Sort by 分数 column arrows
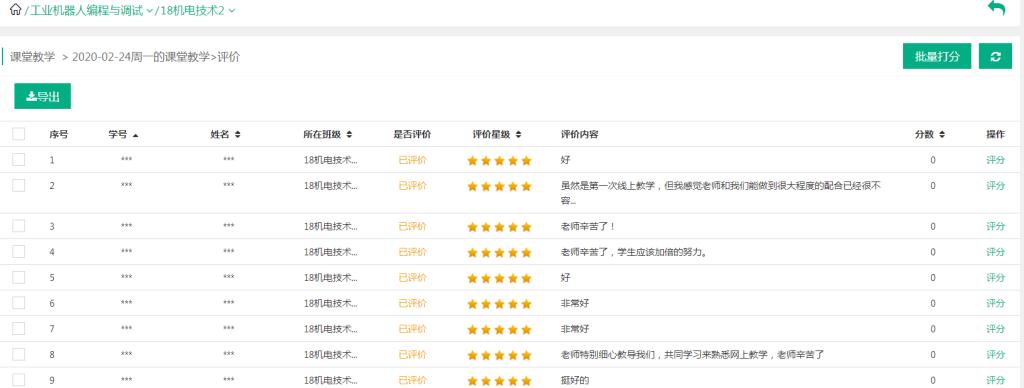This screenshot has width=1024, height=388. point(942,135)
